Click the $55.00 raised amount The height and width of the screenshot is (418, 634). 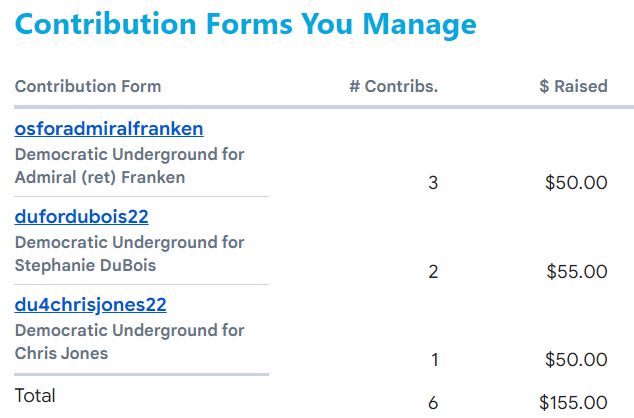(577, 271)
